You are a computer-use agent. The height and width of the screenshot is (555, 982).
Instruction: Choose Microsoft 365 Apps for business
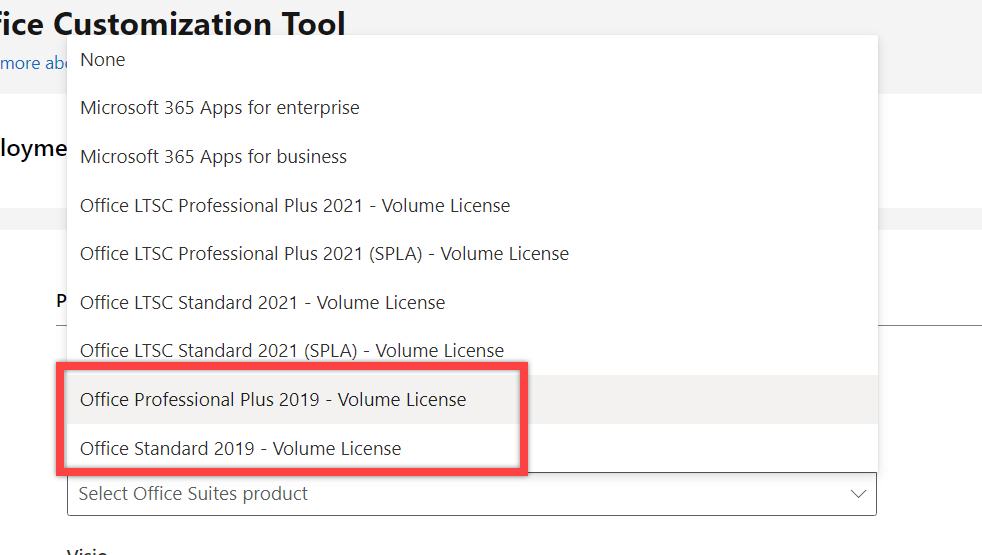pos(472,157)
